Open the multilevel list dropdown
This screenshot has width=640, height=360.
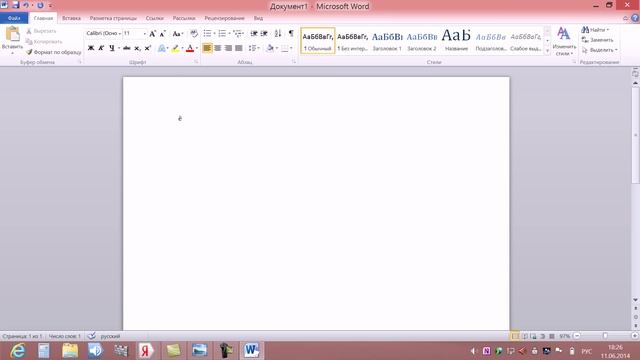tap(238, 33)
